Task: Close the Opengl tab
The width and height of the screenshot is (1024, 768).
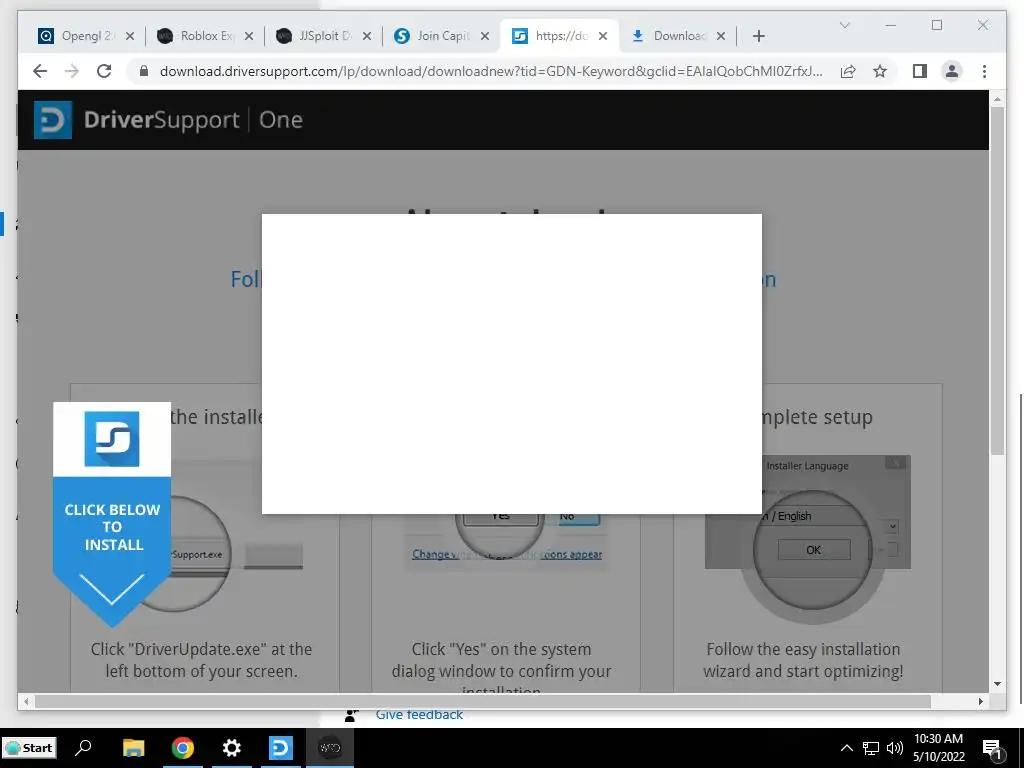Action: point(130,36)
